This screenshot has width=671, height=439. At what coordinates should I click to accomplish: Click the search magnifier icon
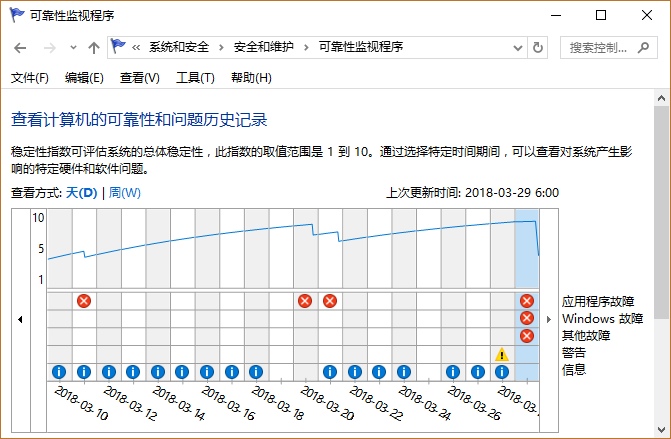point(643,47)
